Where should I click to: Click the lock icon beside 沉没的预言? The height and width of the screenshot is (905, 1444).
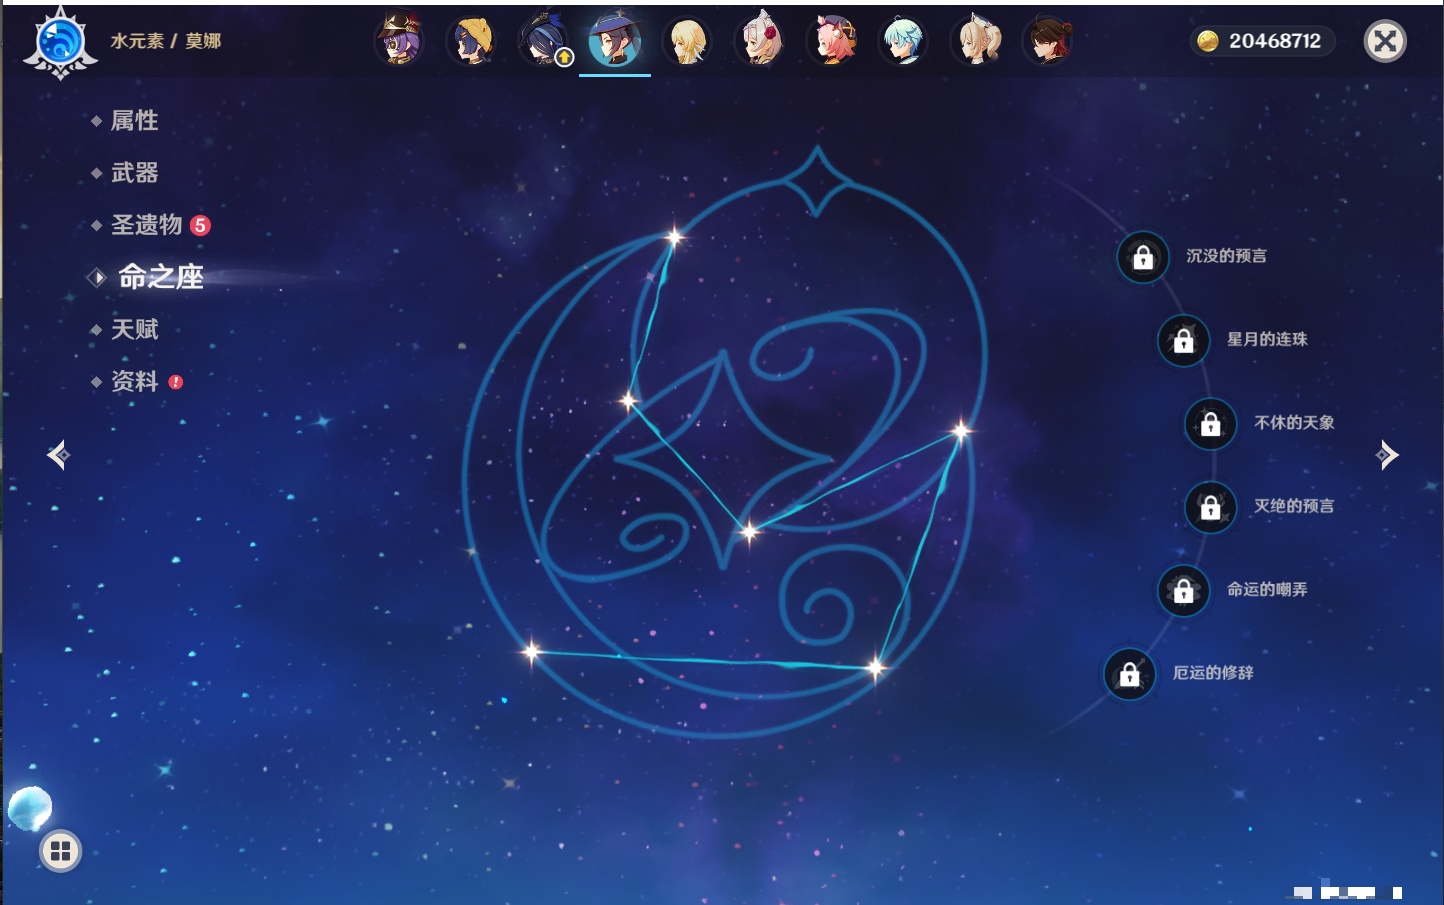pyautogui.click(x=1143, y=258)
